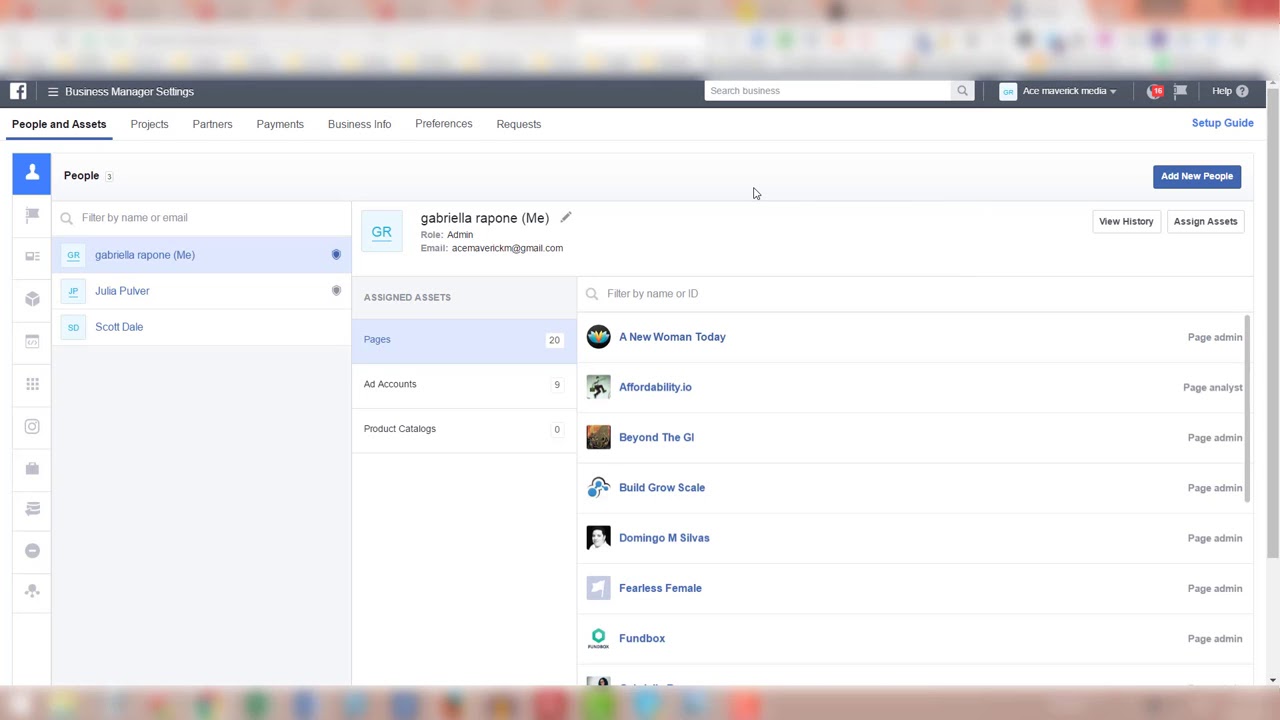Select Pages in assigned assets list
The image size is (1280, 720).
point(464,340)
